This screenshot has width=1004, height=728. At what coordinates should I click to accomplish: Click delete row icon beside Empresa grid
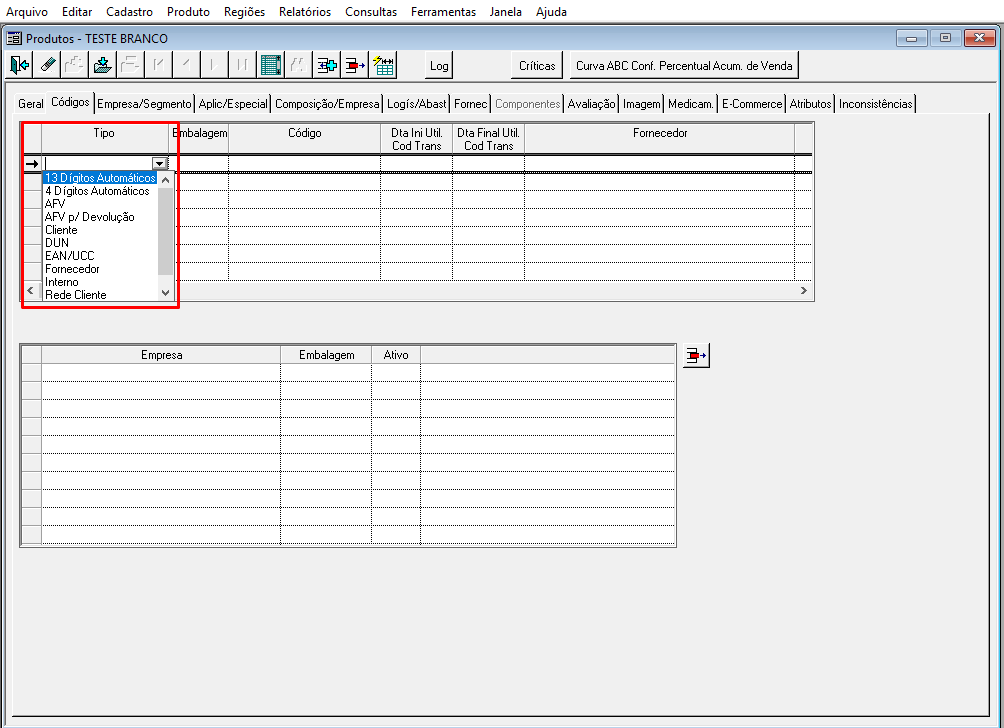click(696, 355)
